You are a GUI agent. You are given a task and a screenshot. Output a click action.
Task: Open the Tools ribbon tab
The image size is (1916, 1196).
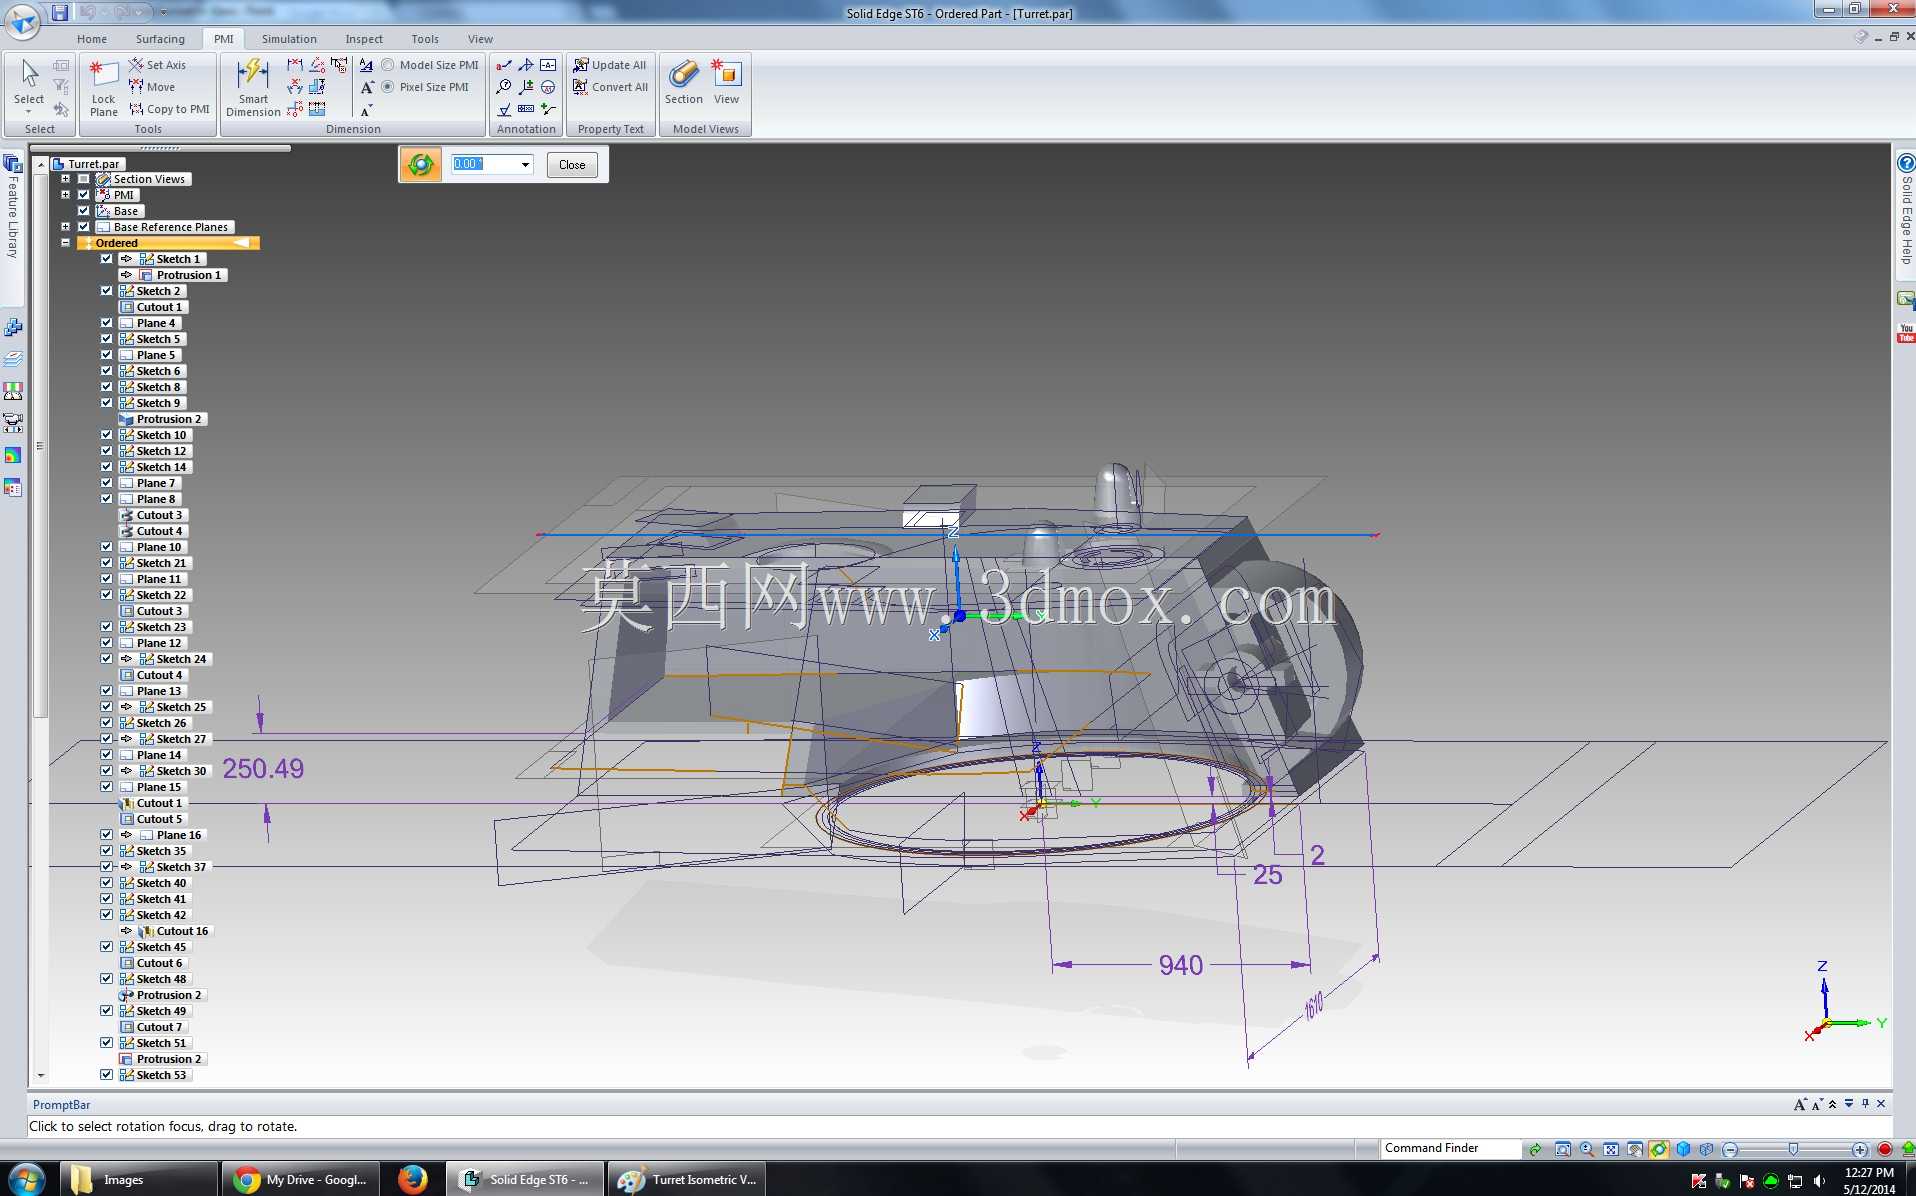tap(425, 39)
